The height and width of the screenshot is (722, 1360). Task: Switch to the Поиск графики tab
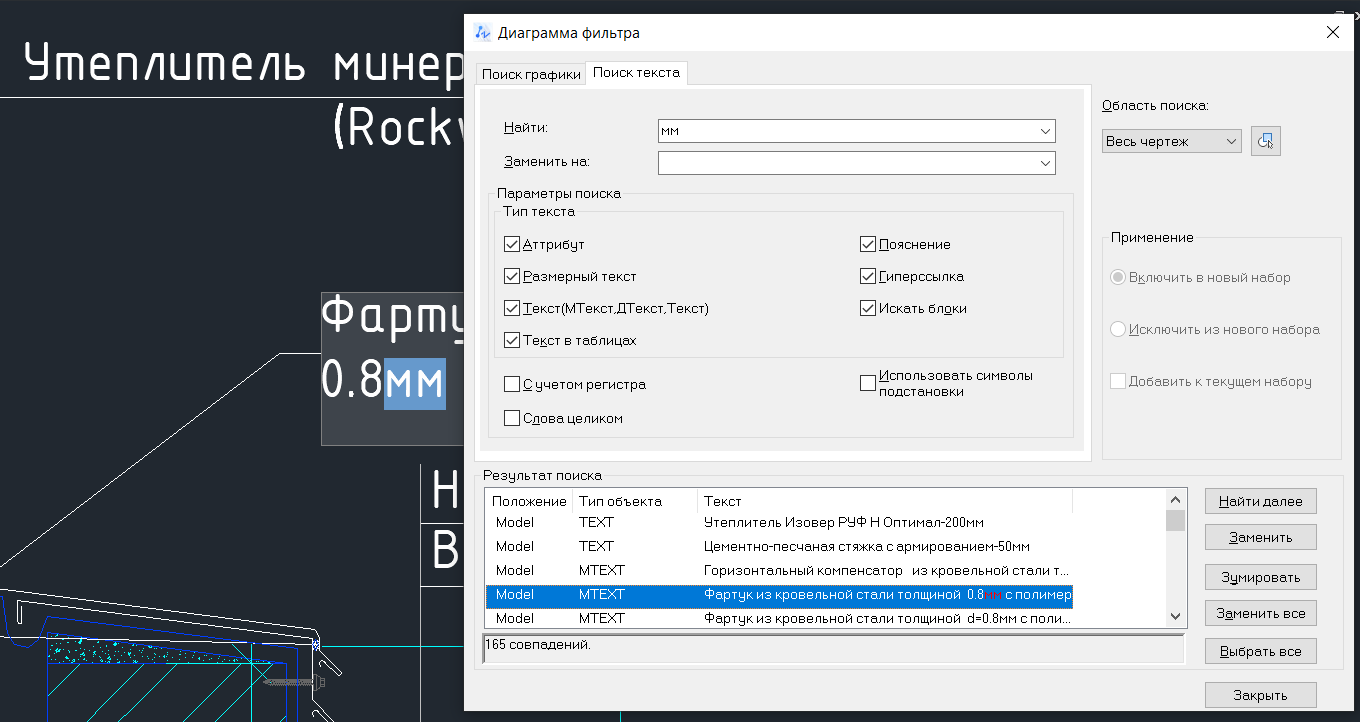point(531,74)
